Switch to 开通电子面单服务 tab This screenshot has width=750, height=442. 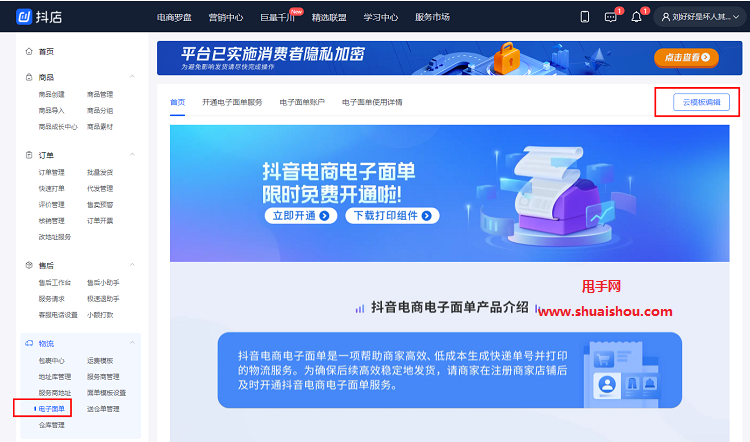click(232, 102)
